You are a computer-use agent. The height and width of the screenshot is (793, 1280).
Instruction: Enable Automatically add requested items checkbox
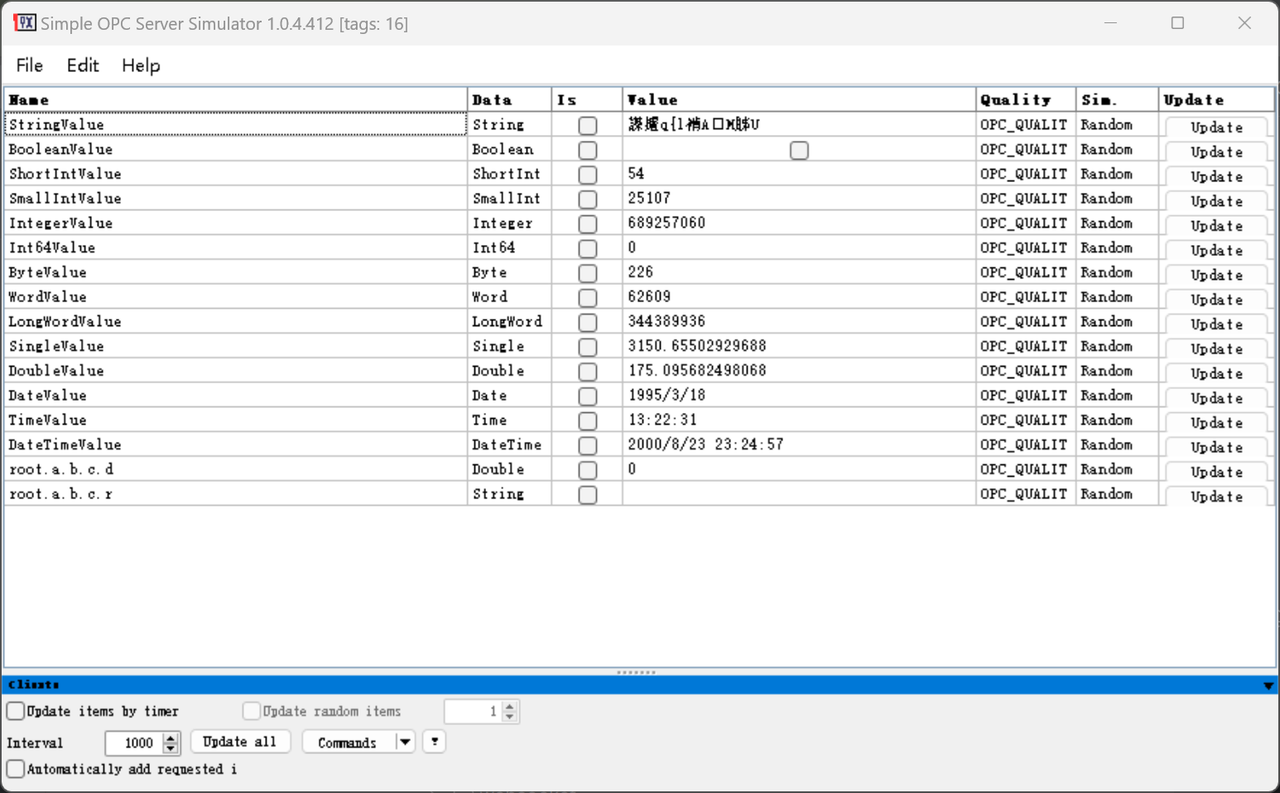[16, 769]
